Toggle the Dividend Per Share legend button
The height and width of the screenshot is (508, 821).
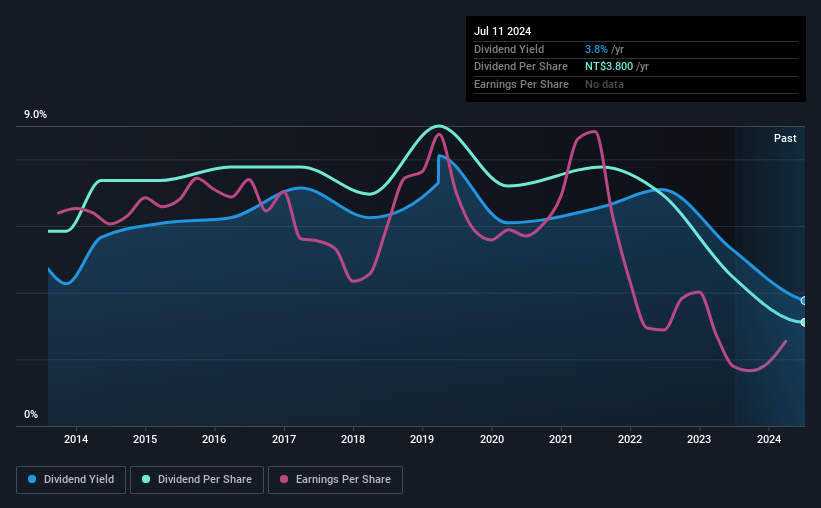point(197,480)
